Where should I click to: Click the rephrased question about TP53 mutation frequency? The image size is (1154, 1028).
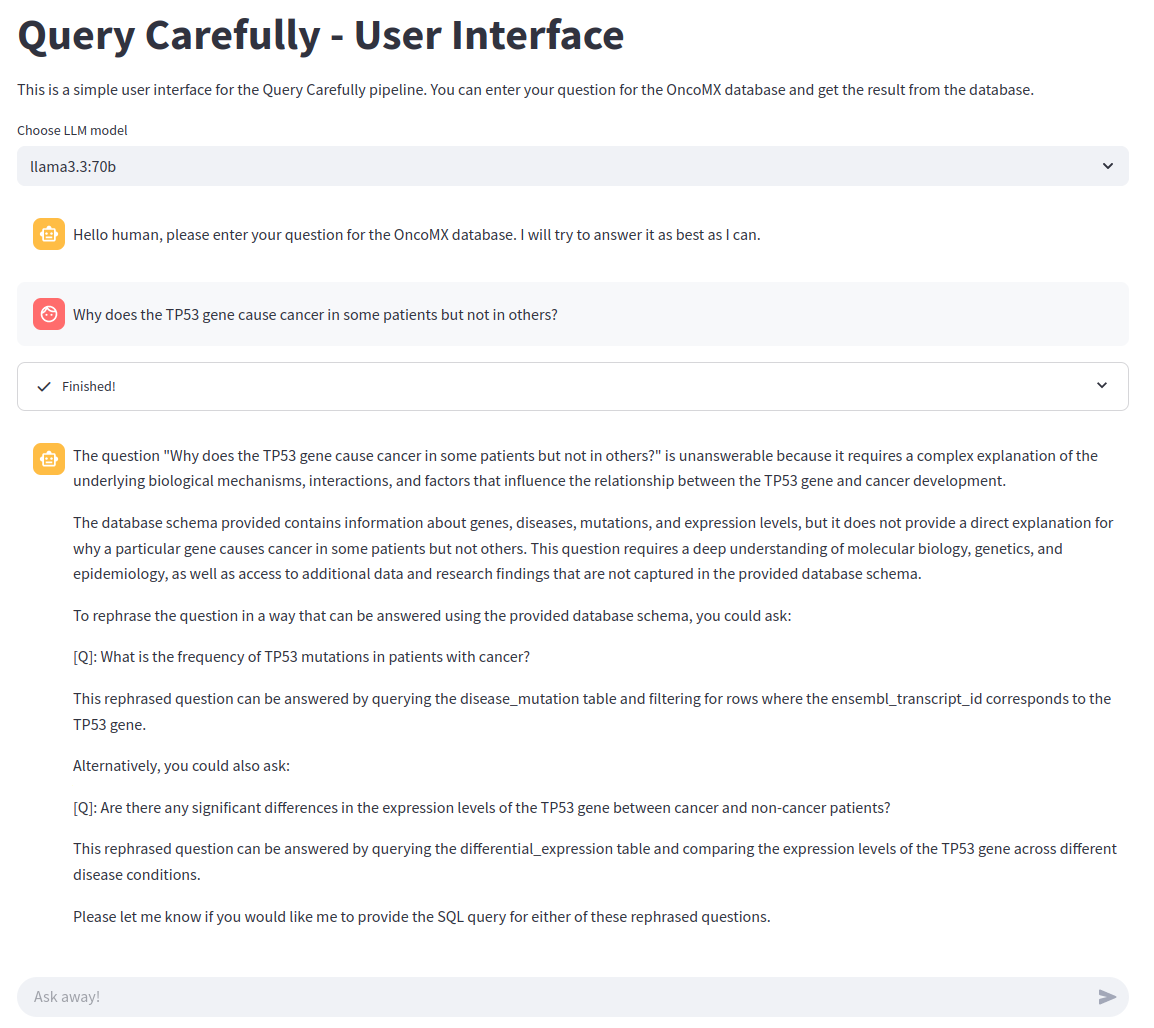[301, 657]
